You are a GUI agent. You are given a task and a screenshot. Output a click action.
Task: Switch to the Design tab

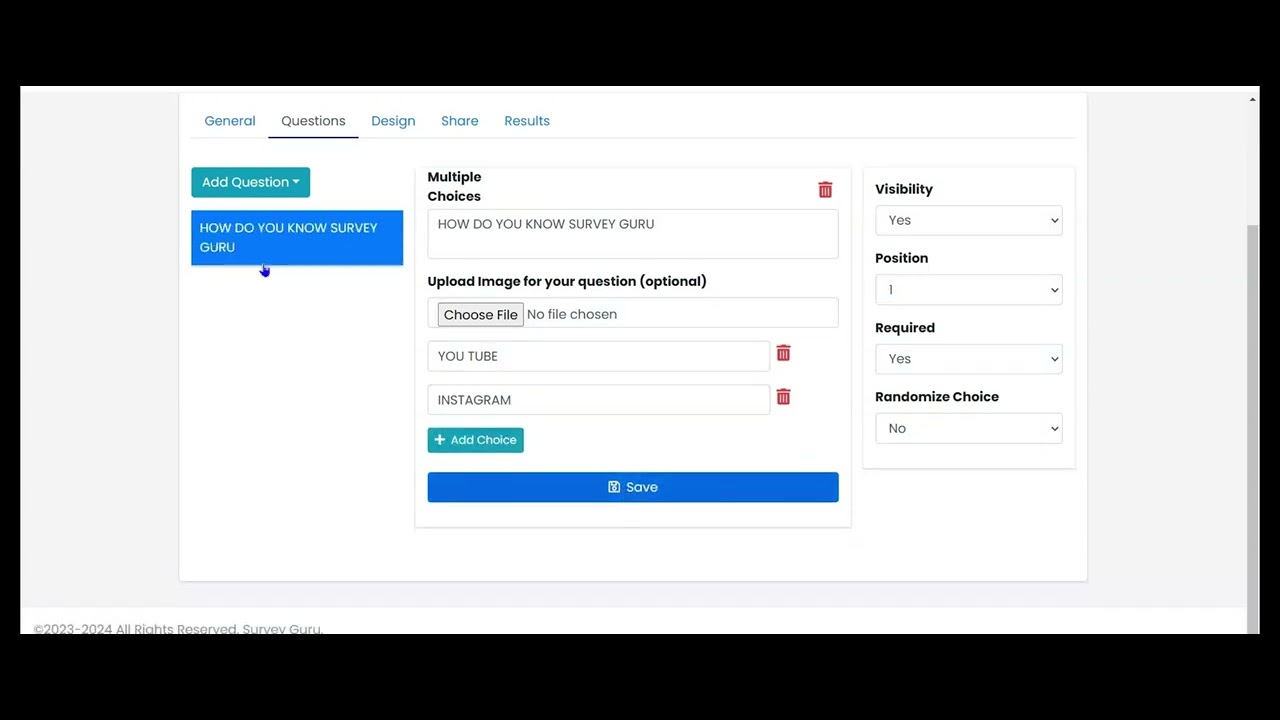pyautogui.click(x=393, y=121)
